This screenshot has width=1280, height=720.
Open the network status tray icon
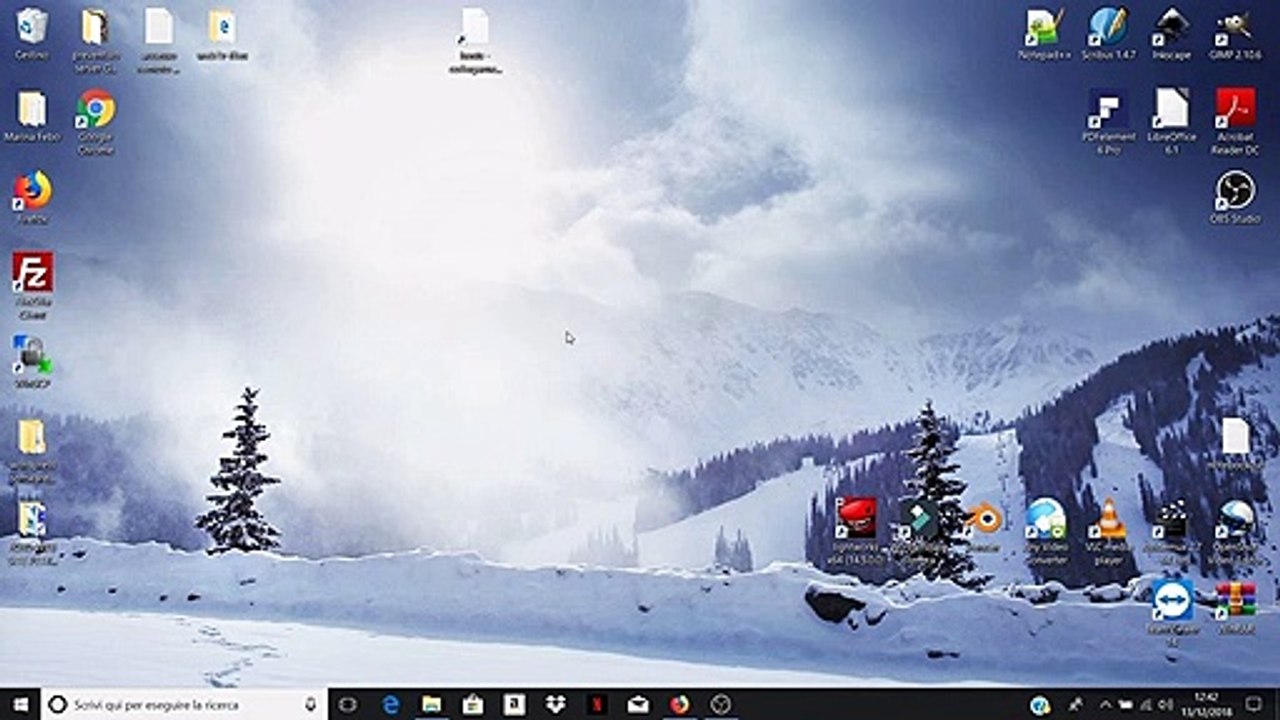[1145, 705]
